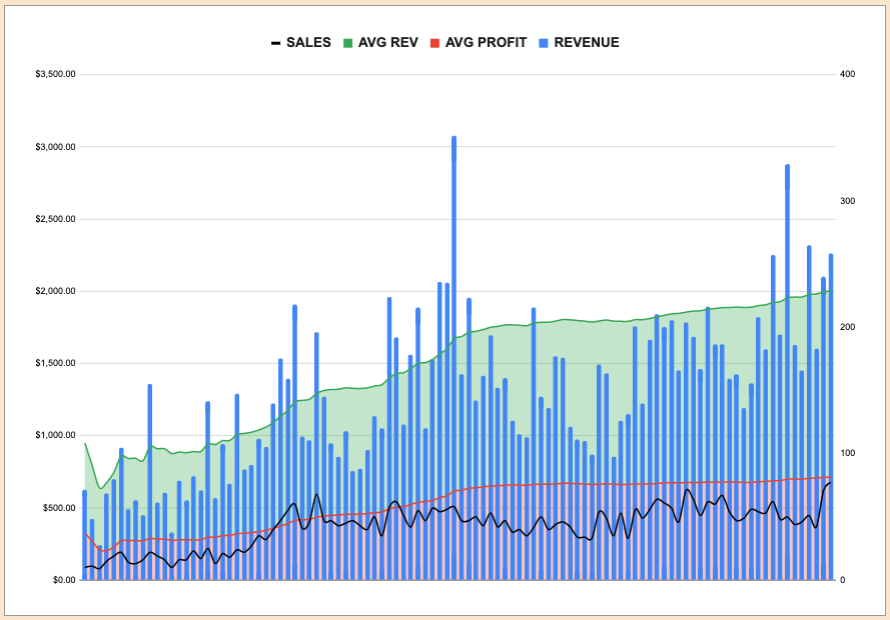This screenshot has width=890, height=620.
Task: Click the AVG PROFIT legend label
Action: tap(486, 43)
